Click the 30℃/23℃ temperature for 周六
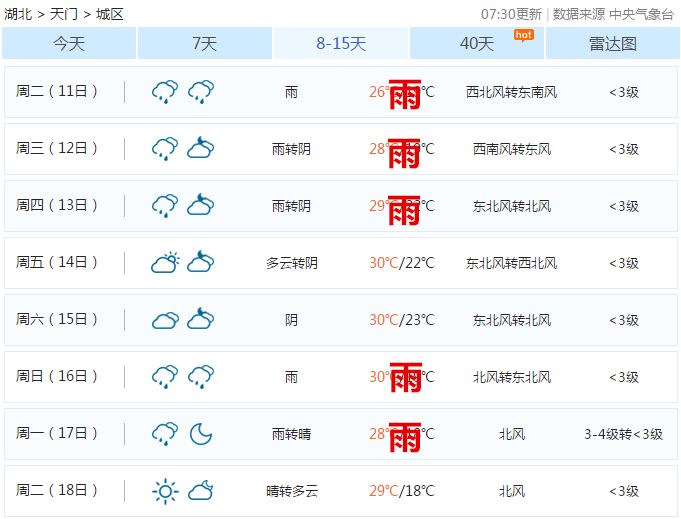Image resolution: width=681 pixels, height=519 pixels. 402,320
